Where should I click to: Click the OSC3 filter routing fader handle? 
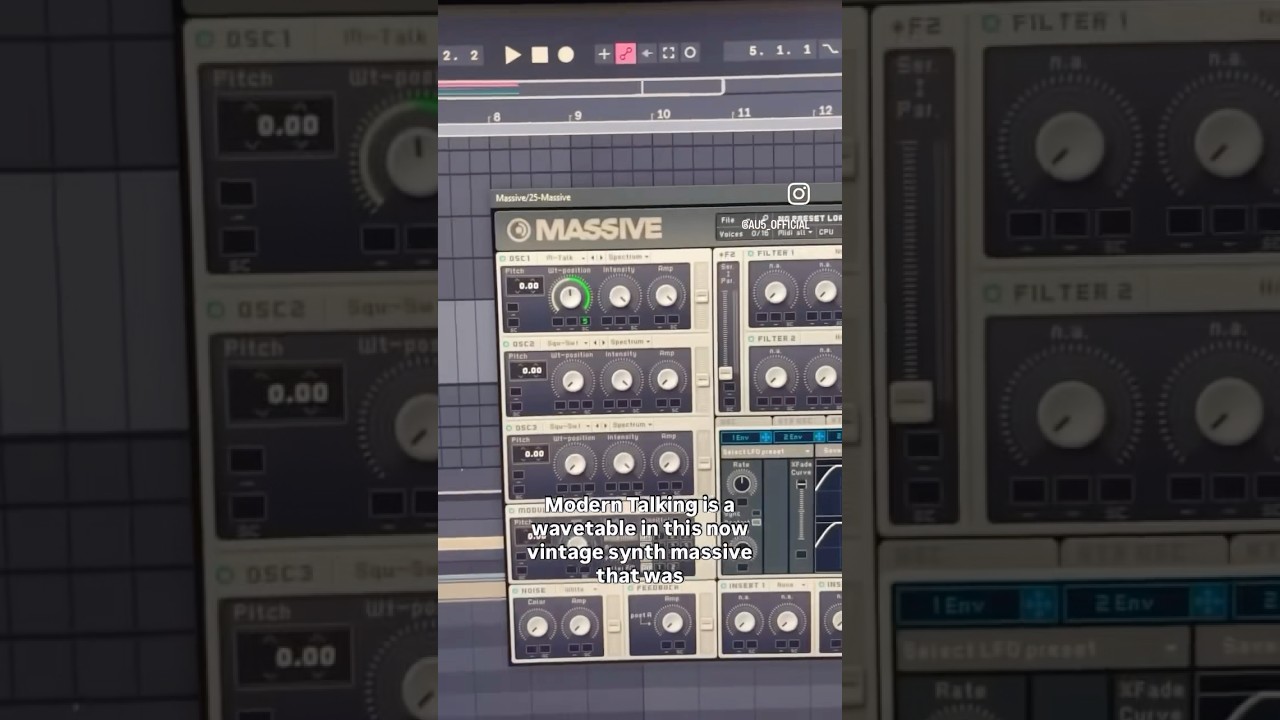[704, 464]
